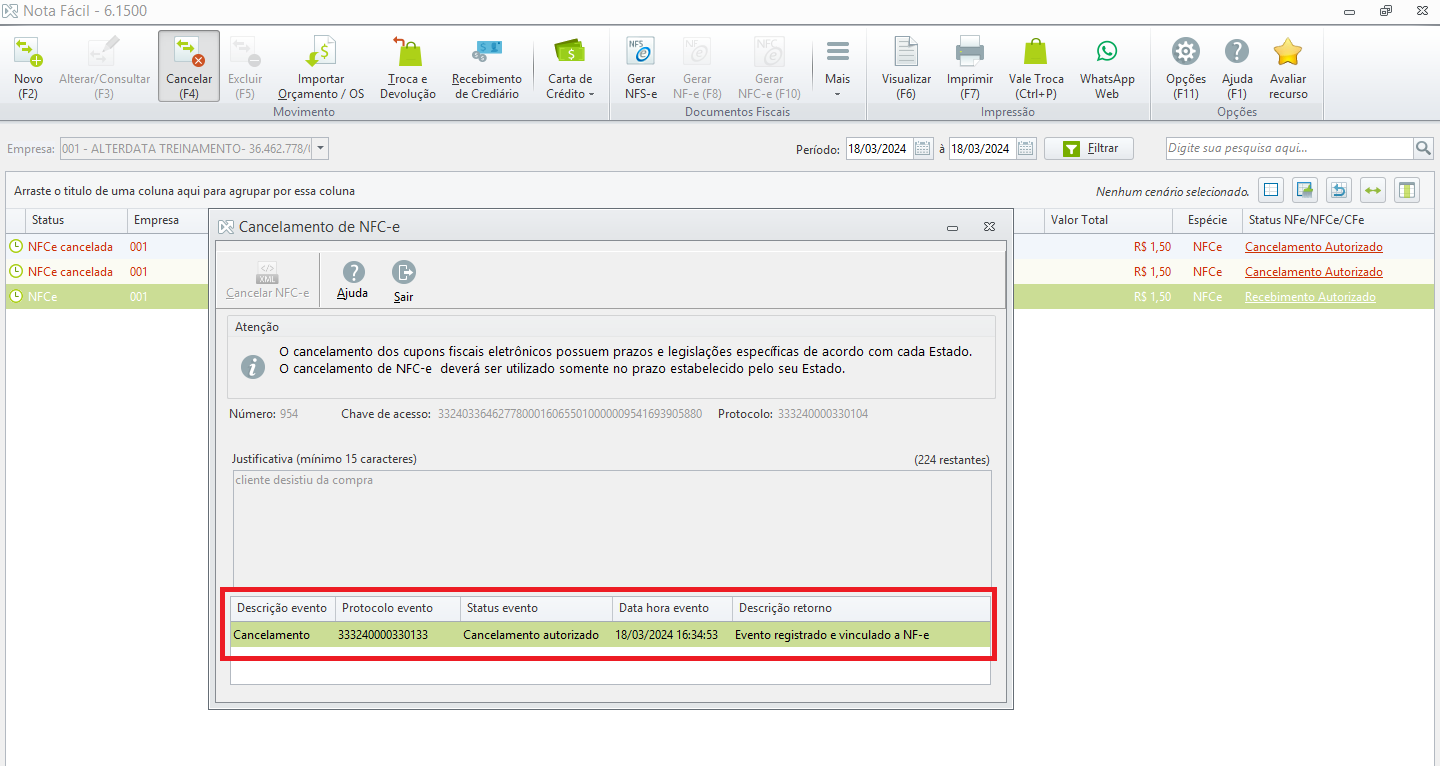This screenshot has width=1440, height=766.
Task: Click the fit columns width icon
Action: (1373, 190)
